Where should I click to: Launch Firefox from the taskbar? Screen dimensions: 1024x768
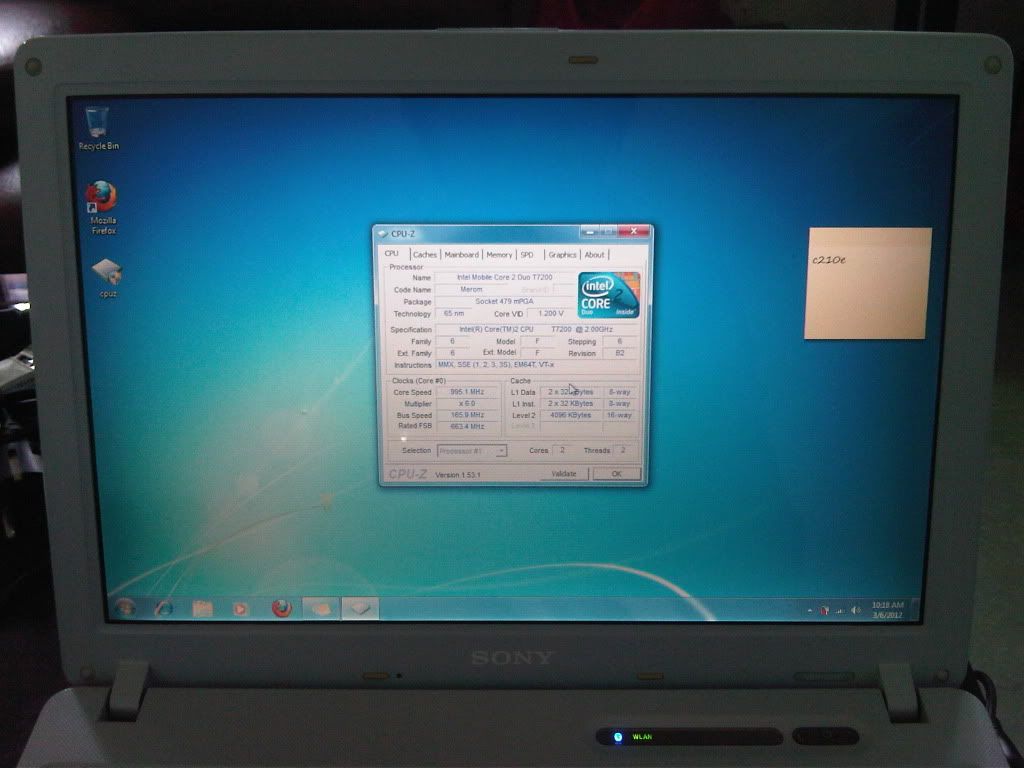[x=281, y=609]
